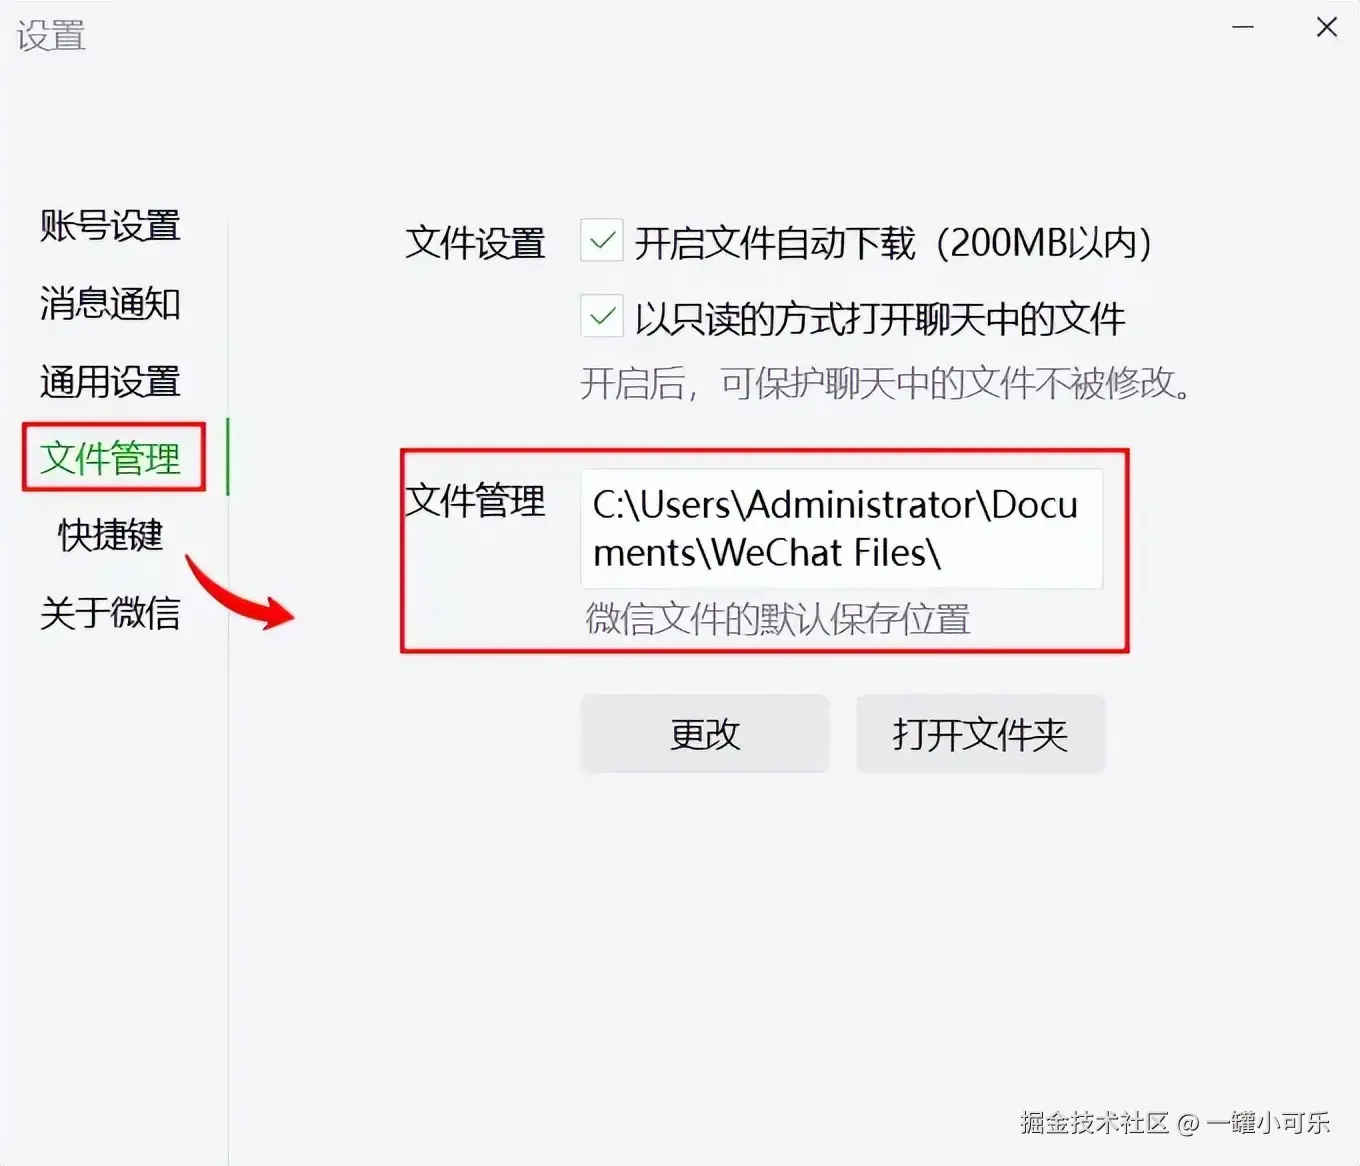Toggle the 以只读的方式打开聊天中的文件 checkbox
Screen dimensions: 1360x1166
(602, 318)
